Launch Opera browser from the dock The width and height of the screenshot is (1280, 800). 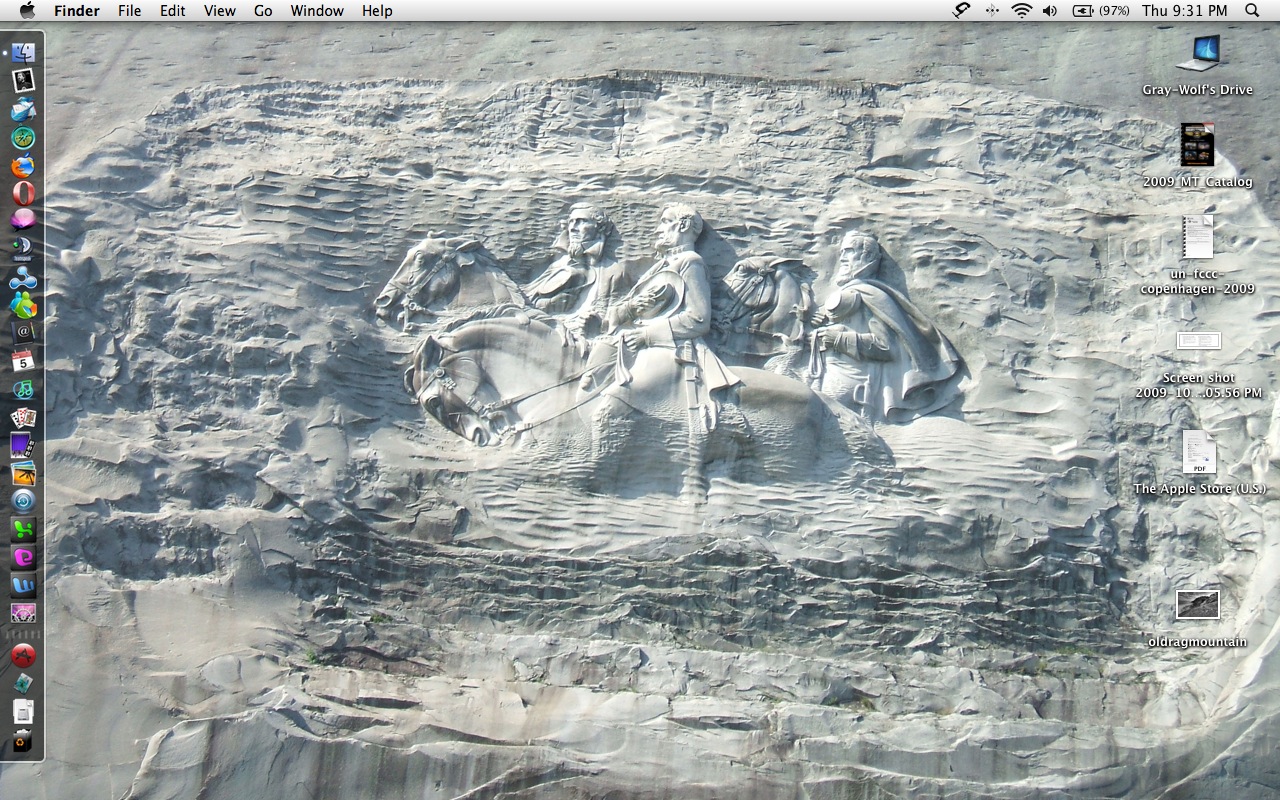click(x=23, y=193)
